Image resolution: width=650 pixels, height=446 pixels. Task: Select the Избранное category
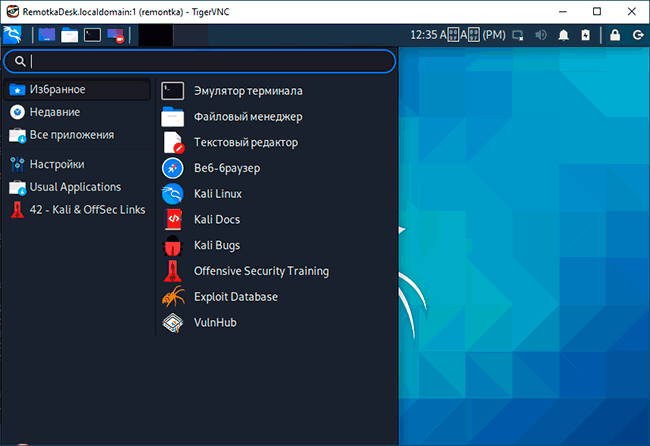click(x=77, y=90)
